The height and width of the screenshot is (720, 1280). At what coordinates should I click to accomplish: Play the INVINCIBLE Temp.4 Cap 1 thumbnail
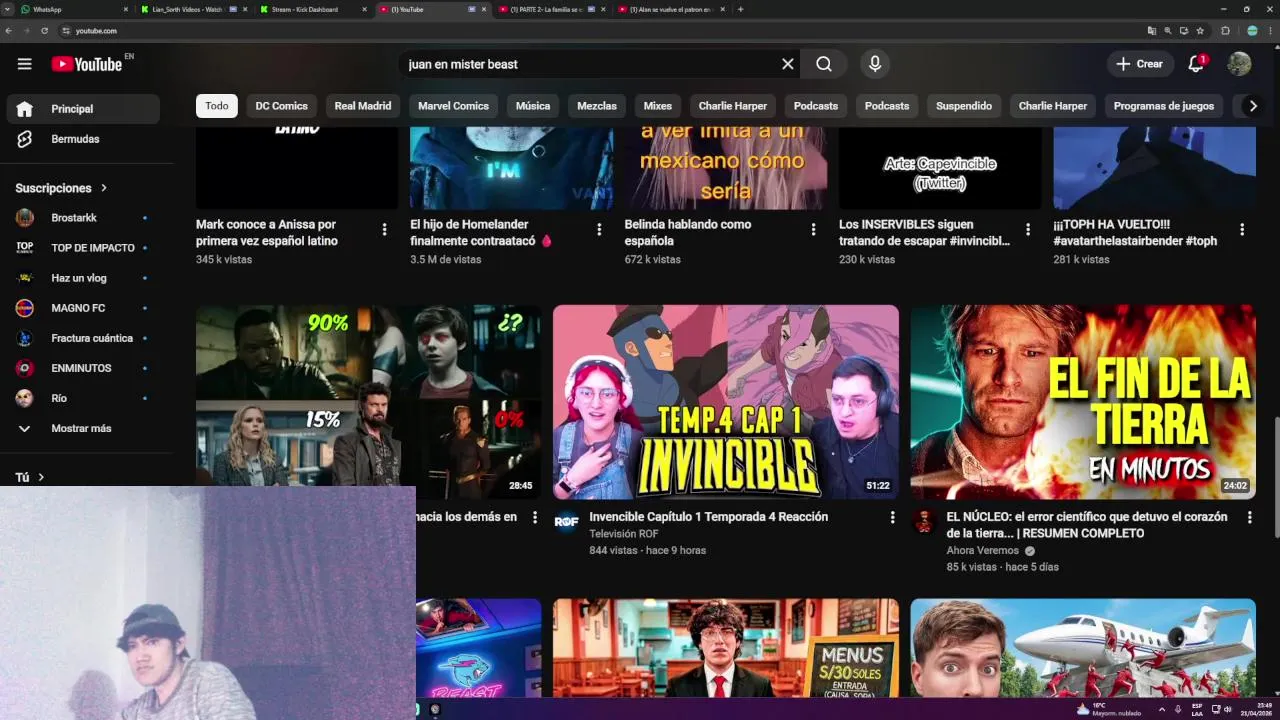click(x=726, y=402)
